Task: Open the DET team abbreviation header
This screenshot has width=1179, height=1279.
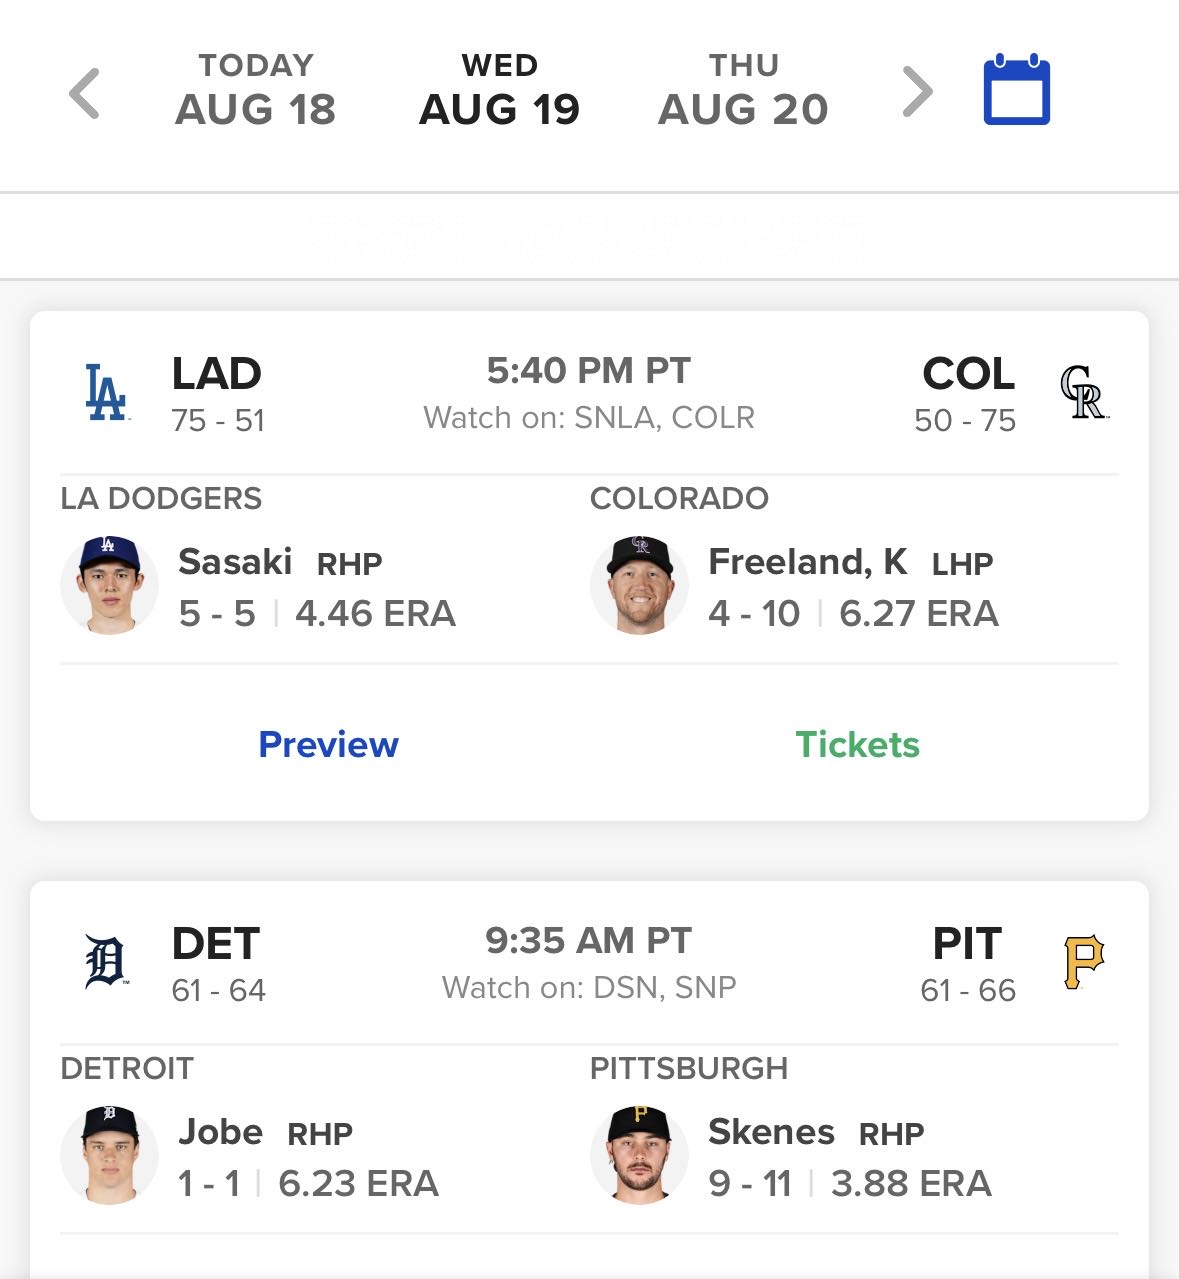Action: click(216, 943)
